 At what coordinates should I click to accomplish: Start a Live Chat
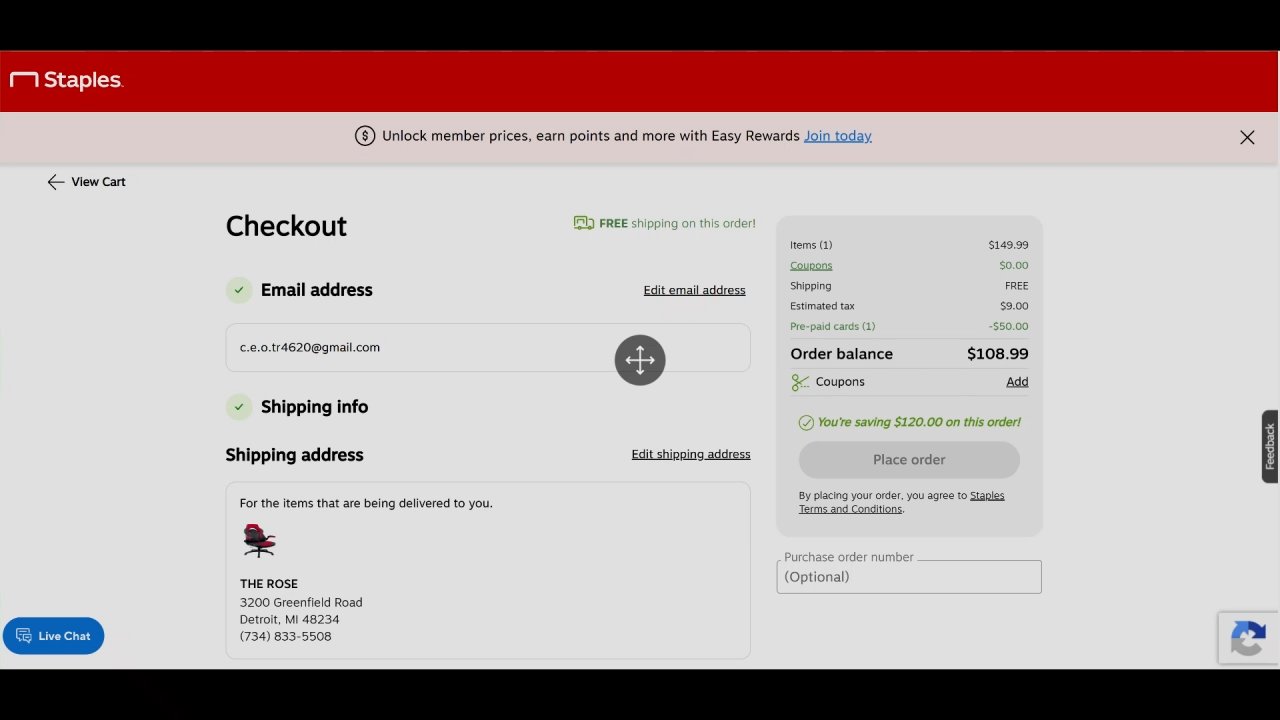[53, 636]
